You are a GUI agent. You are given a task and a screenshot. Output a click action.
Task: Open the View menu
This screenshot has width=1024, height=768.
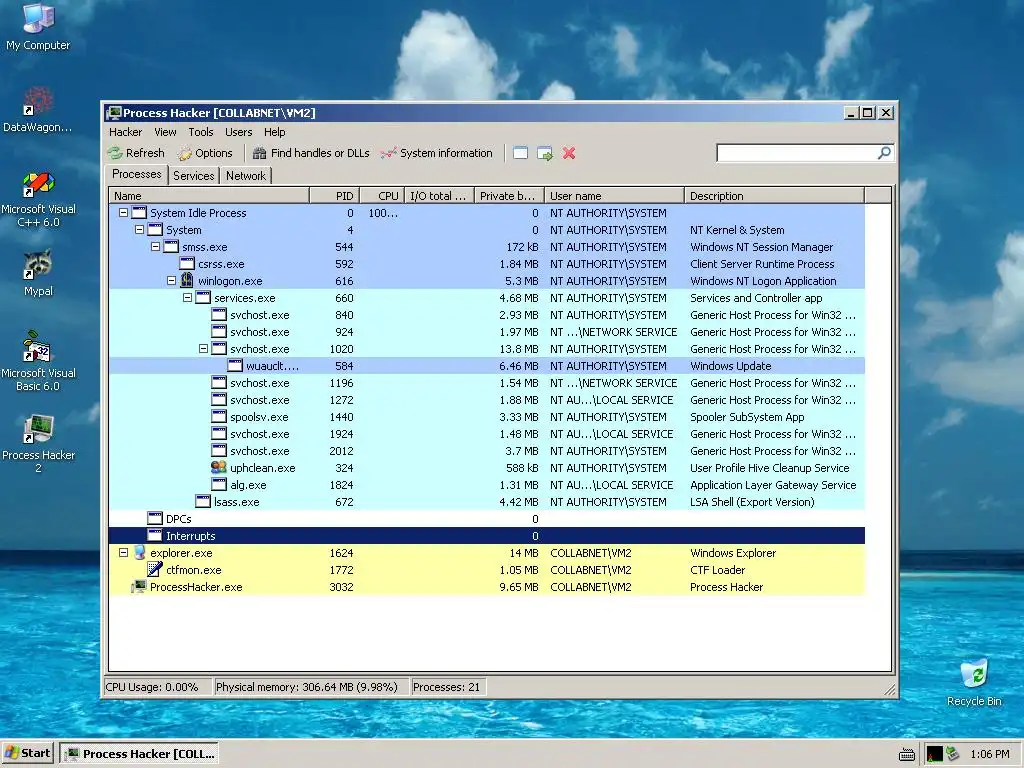pyautogui.click(x=165, y=132)
